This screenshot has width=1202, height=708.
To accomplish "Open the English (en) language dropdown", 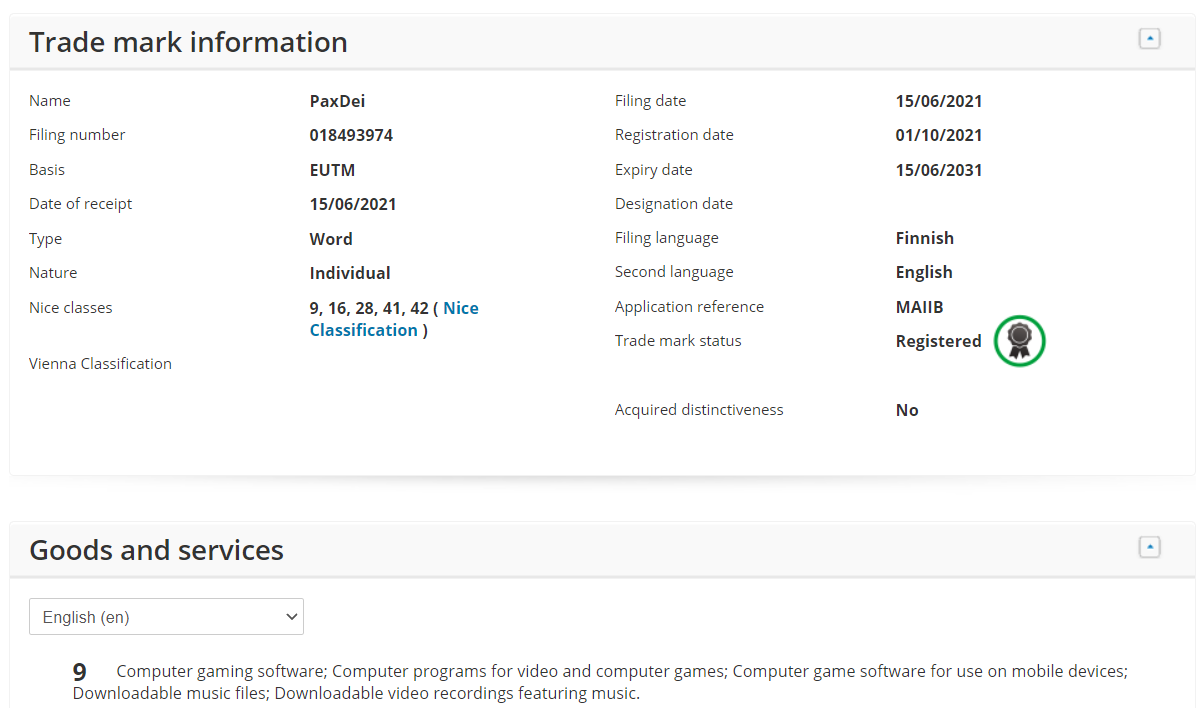I will 166,617.
